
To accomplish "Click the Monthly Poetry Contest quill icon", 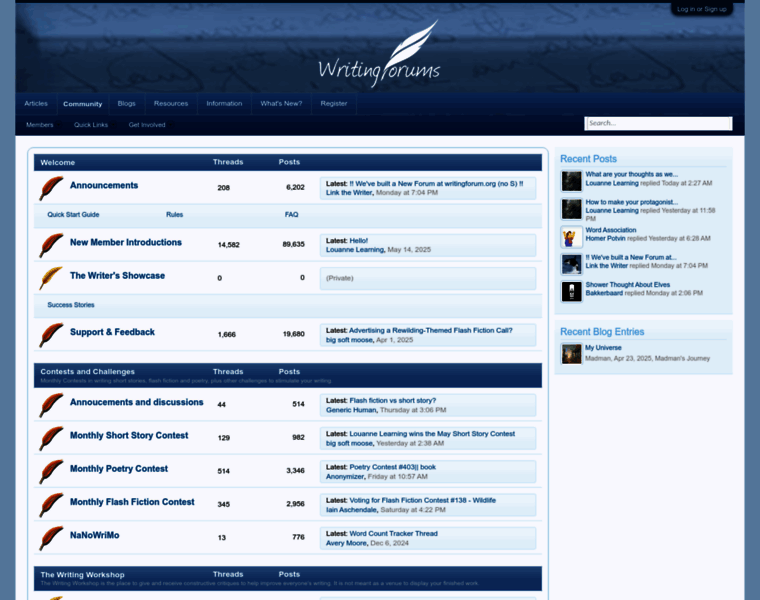I will tap(51, 472).
